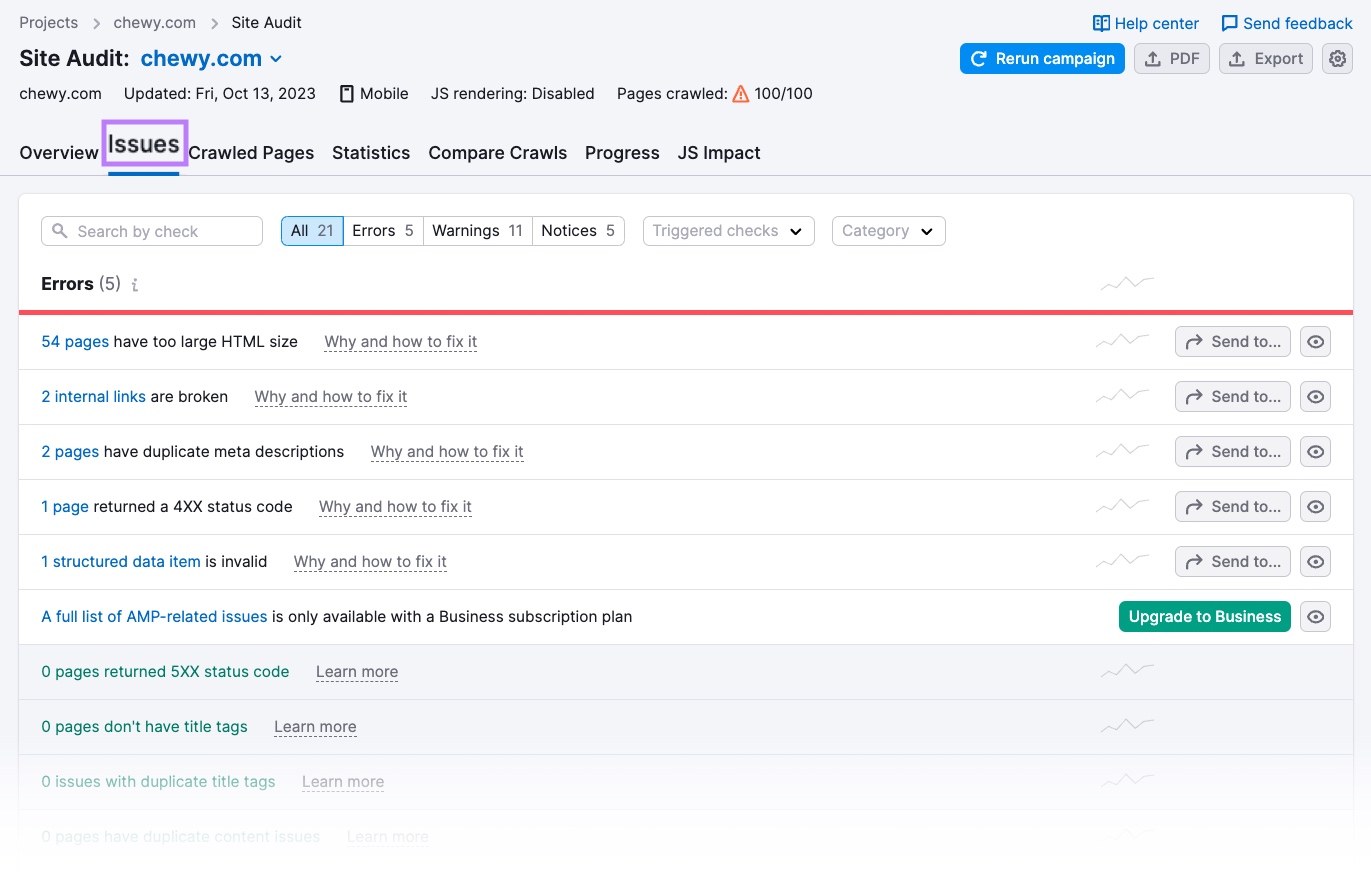Switch to the Progress tab
The image size is (1371, 875).
(x=622, y=153)
